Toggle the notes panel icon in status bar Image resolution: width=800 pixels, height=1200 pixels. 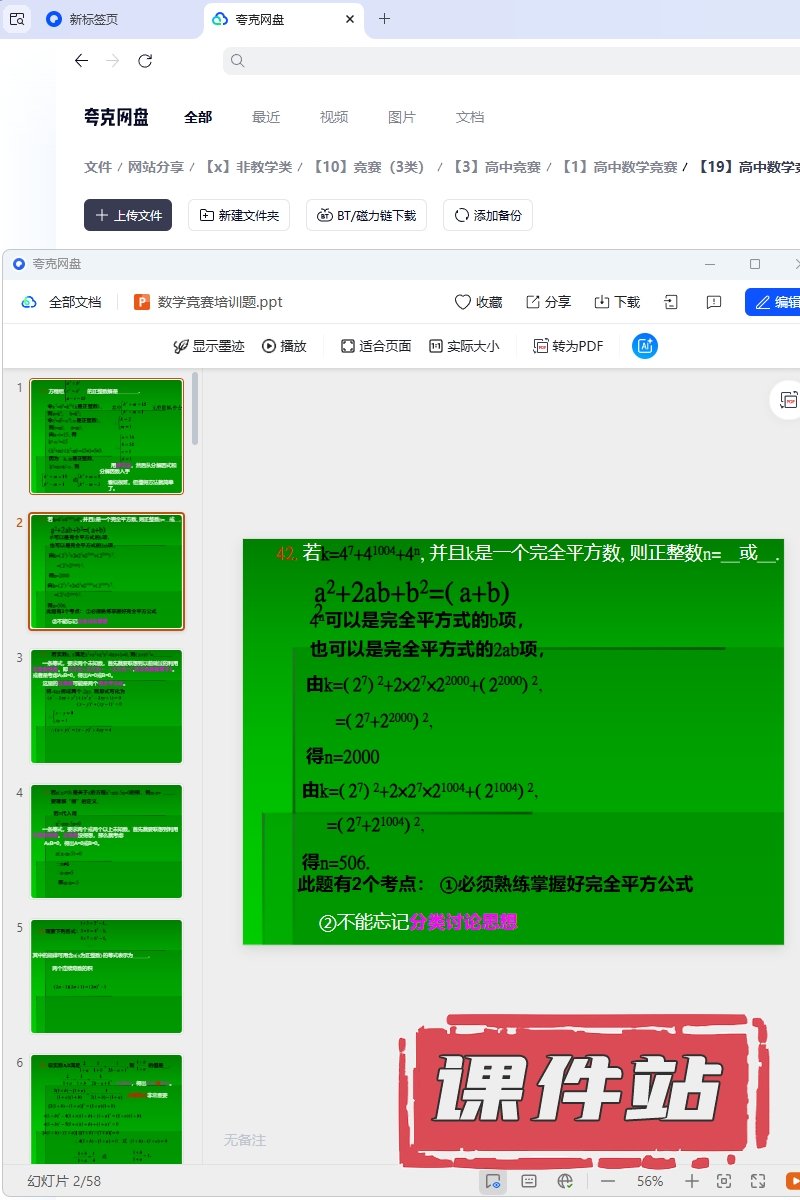point(529,1181)
